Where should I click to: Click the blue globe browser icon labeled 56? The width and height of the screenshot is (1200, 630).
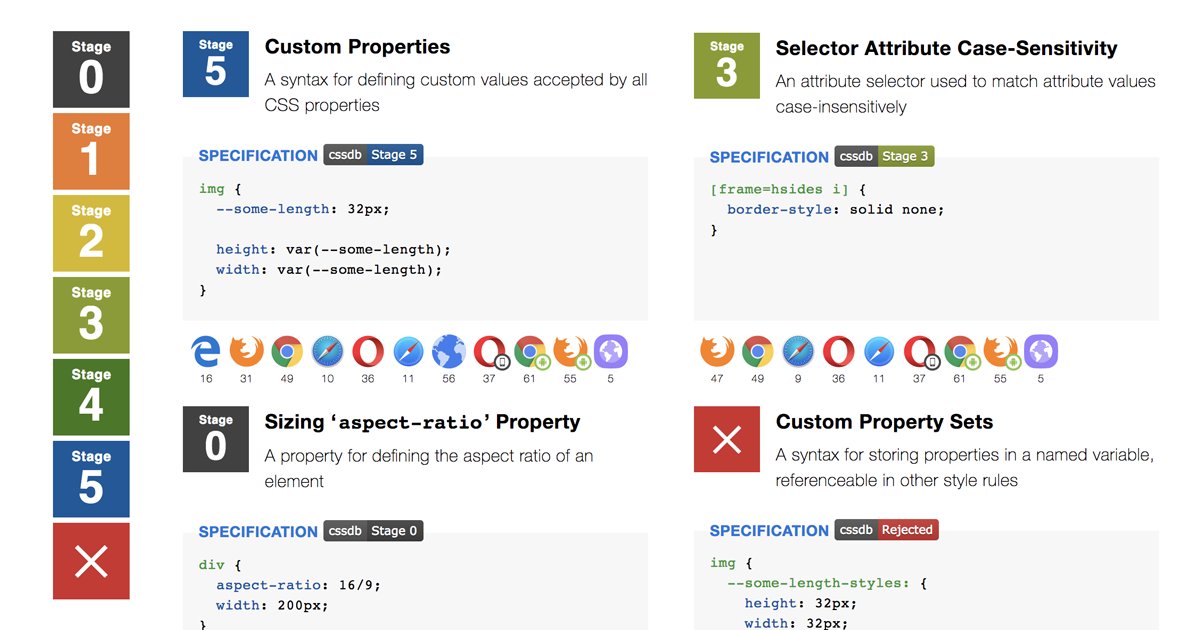(449, 352)
